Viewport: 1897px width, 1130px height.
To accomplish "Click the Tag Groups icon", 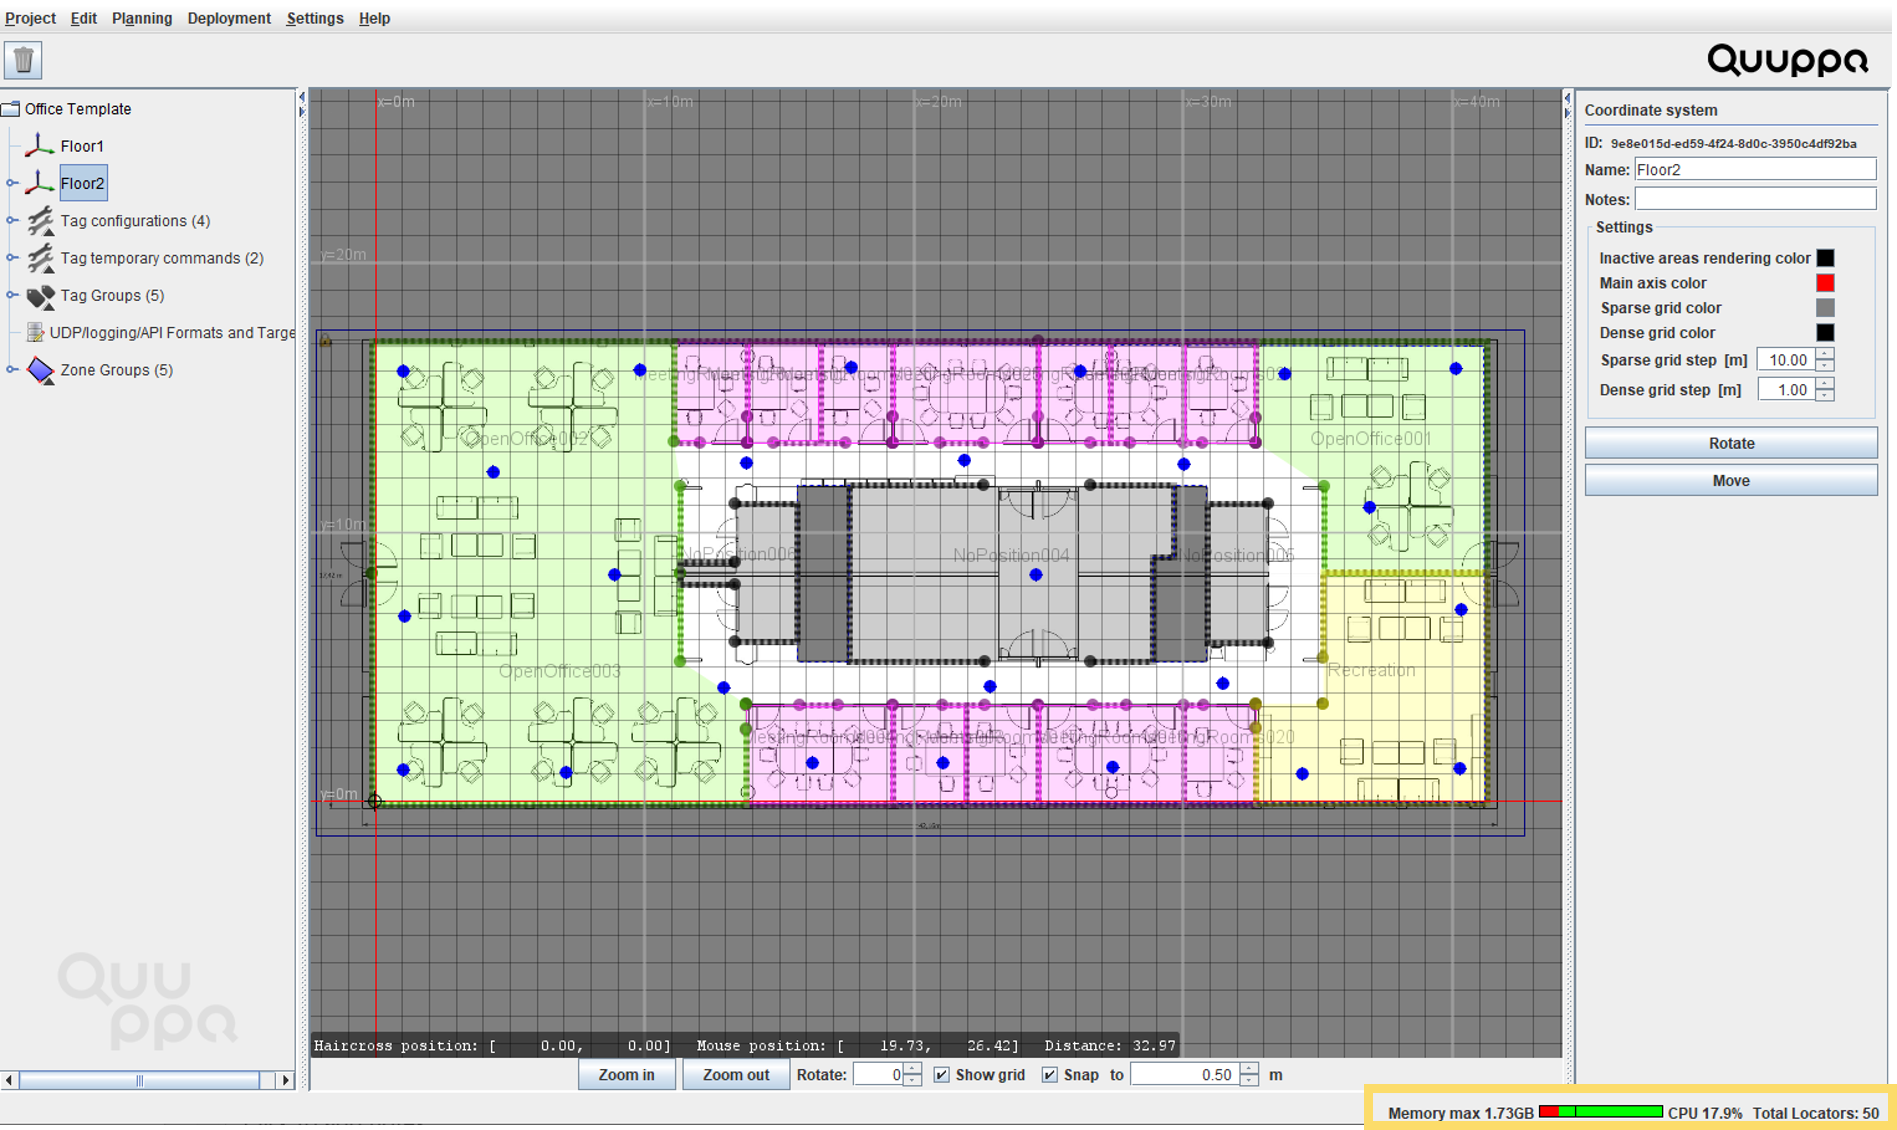I will (x=40, y=296).
